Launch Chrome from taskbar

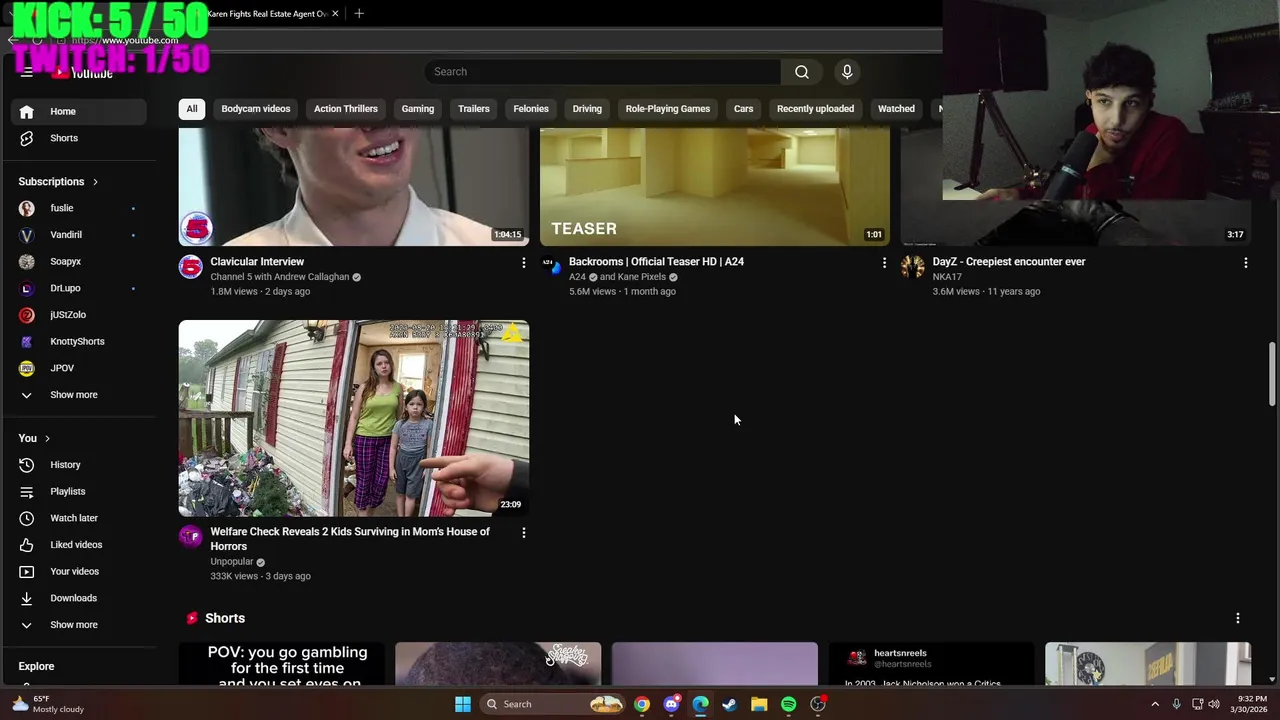point(642,704)
